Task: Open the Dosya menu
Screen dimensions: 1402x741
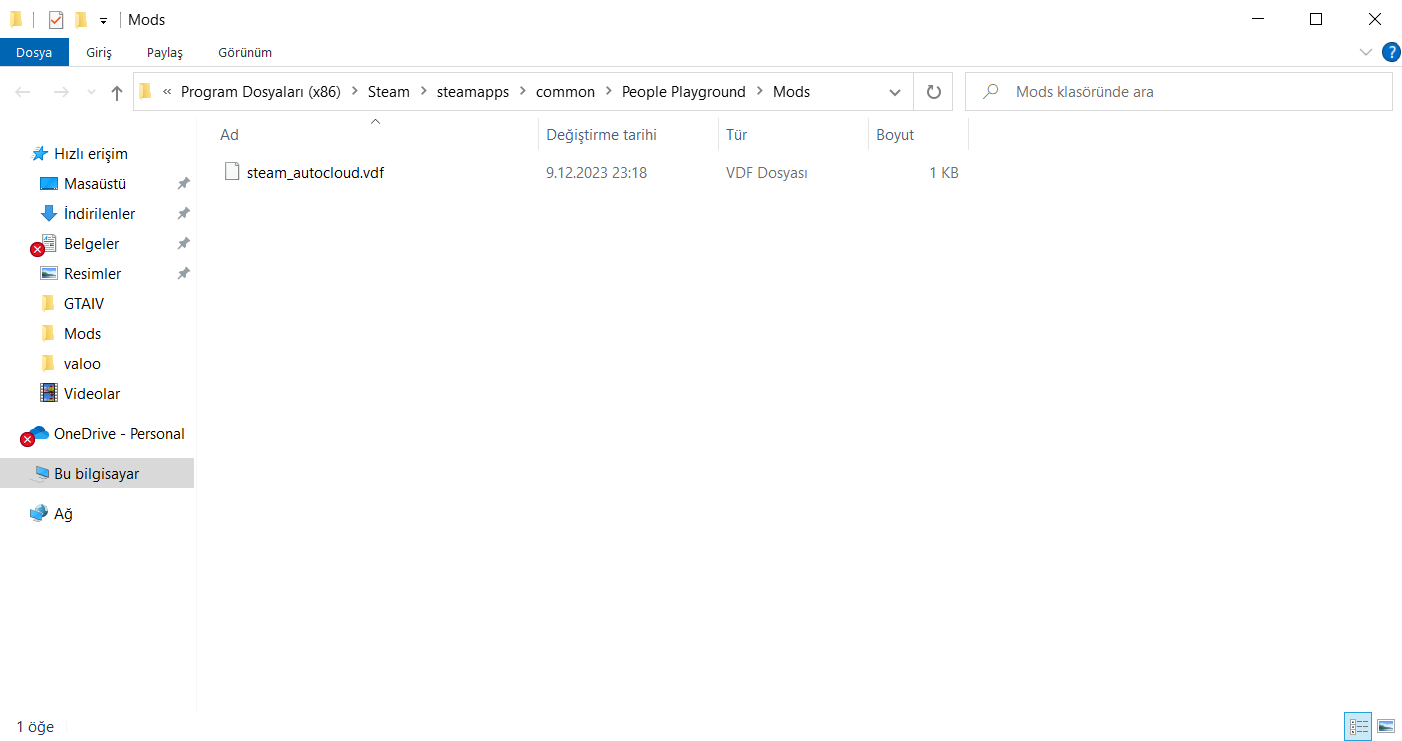Action: click(34, 52)
